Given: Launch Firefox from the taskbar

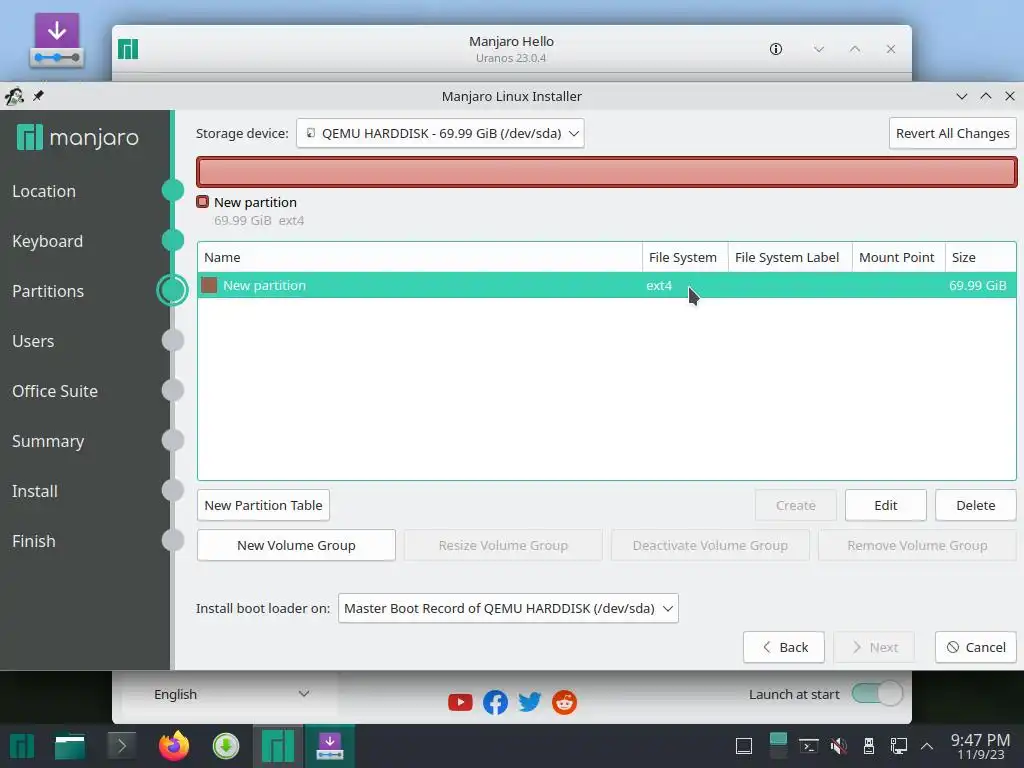Looking at the screenshot, I should (174, 746).
